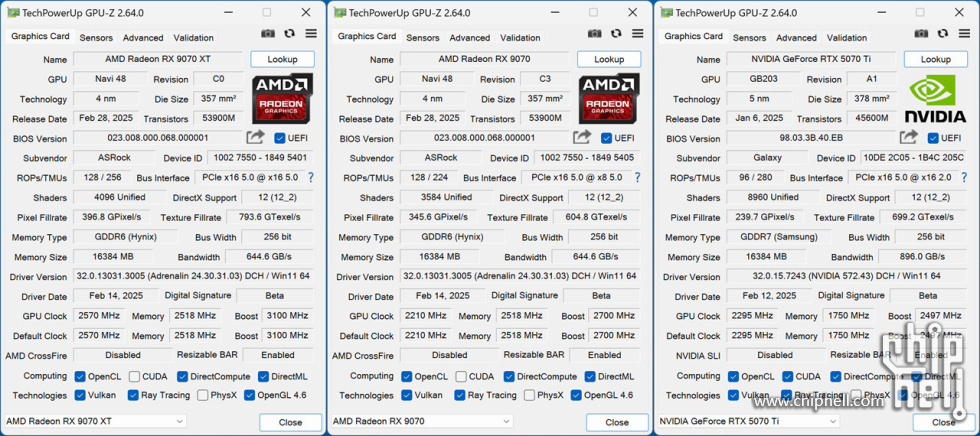Click '3584 Unified' shaders field

(x=446, y=197)
